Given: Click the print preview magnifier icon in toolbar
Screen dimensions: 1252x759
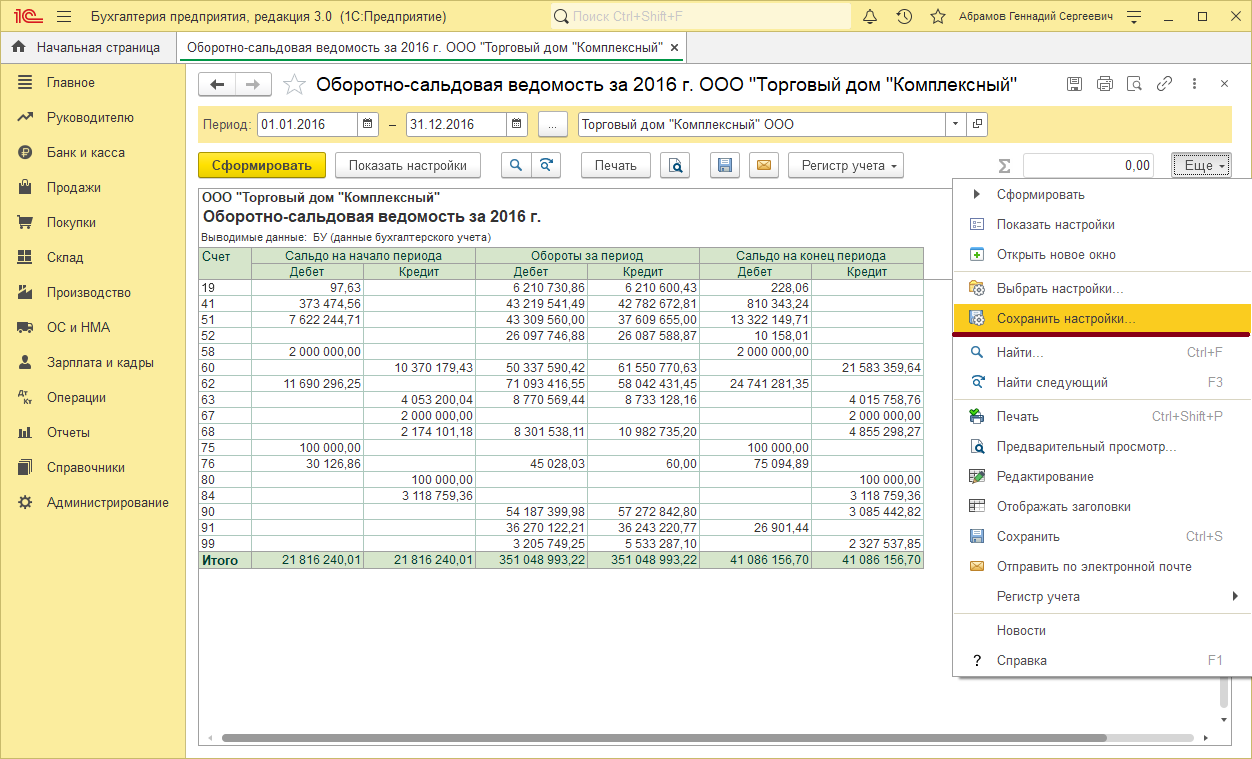Looking at the screenshot, I should (675, 166).
